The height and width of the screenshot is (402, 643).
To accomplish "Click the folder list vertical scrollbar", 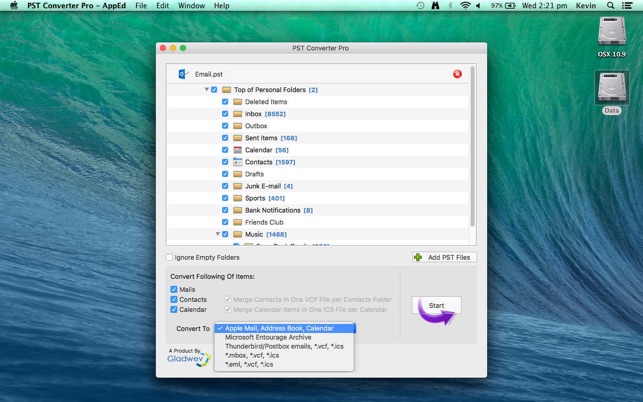I will pos(473,150).
